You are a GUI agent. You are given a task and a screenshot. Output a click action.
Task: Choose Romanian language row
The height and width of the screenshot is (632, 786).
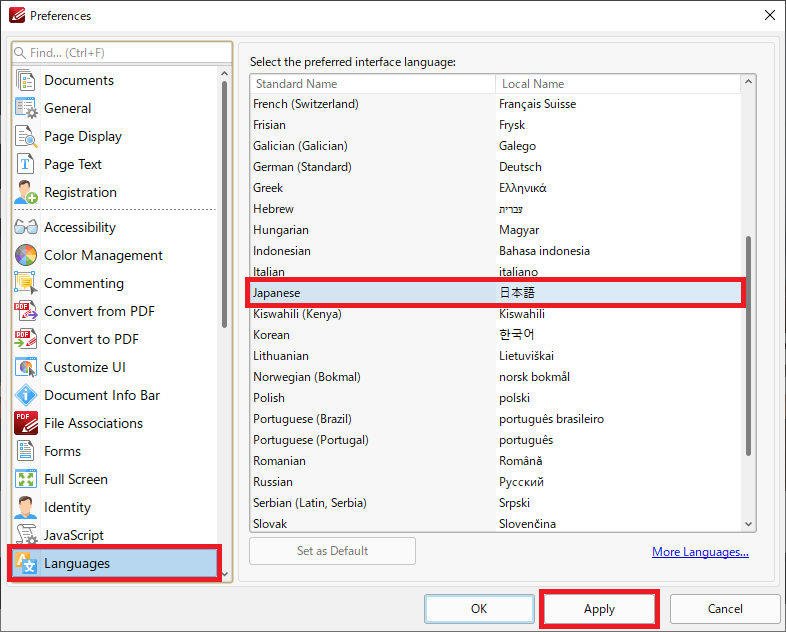point(495,461)
